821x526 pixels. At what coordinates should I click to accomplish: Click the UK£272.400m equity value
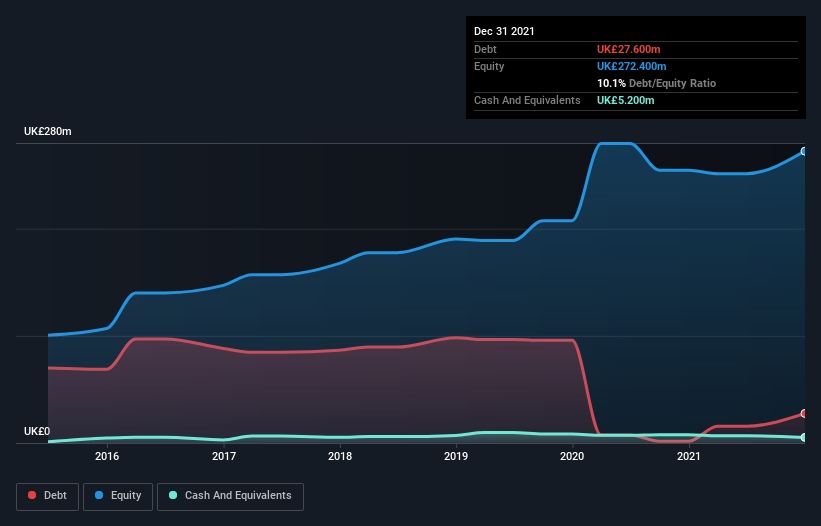click(631, 66)
